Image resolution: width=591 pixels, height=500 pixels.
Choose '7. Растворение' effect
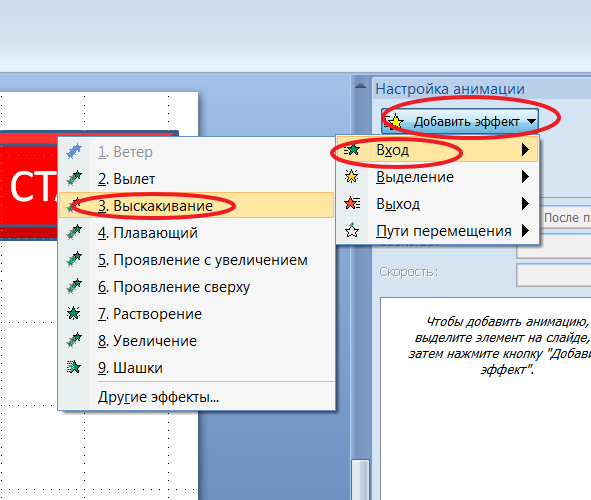197,314
